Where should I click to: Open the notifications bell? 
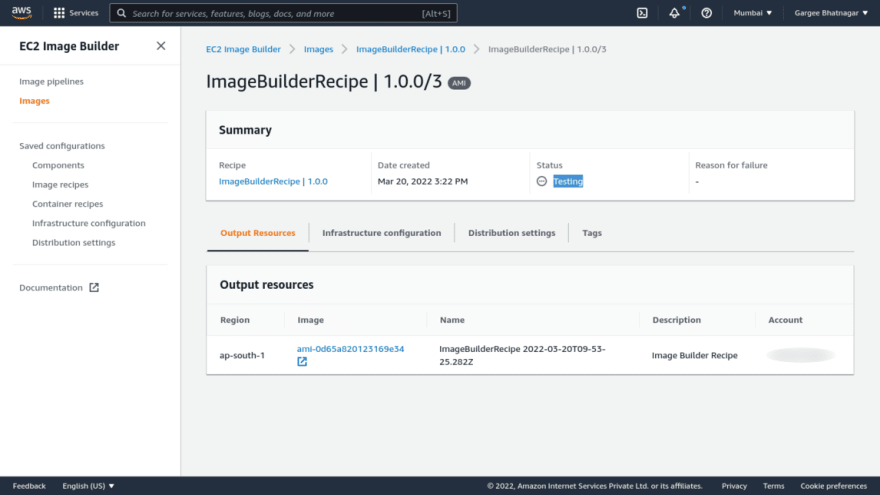(x=675, y=13)
